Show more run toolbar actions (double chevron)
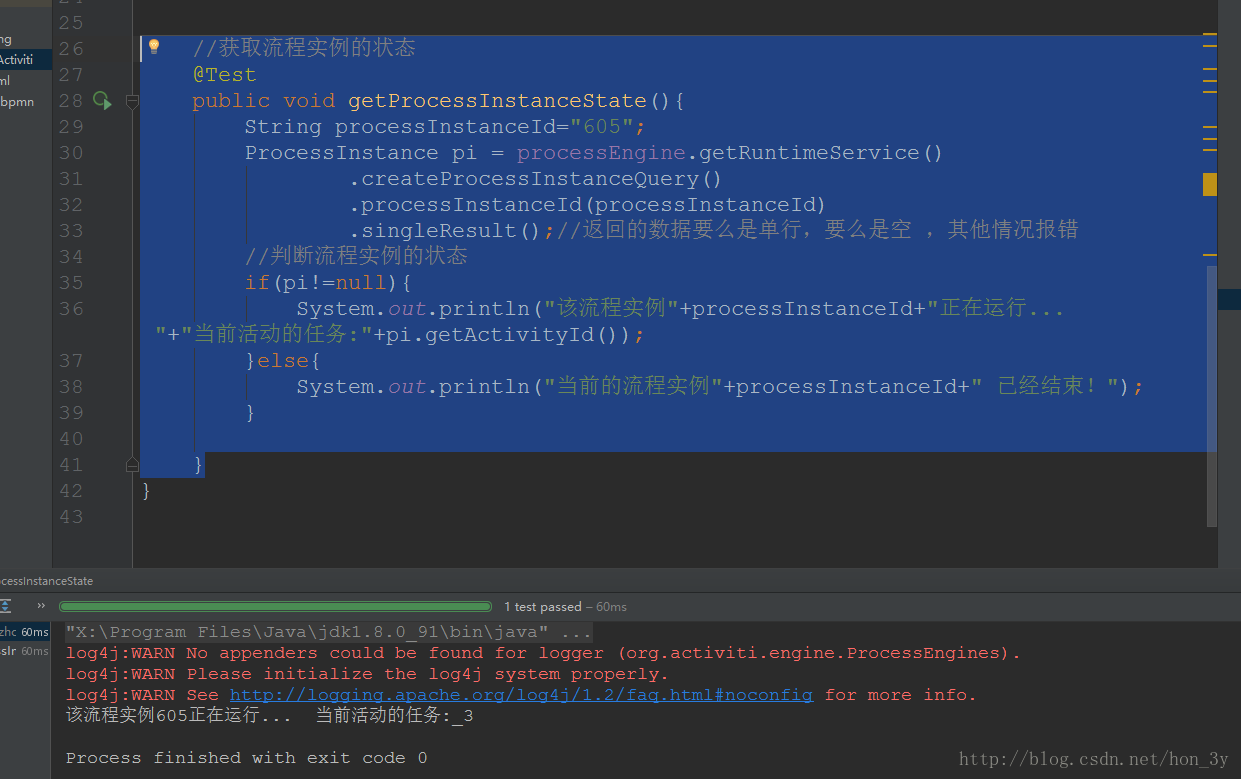 pyautogui.click(x=41, y=606)
